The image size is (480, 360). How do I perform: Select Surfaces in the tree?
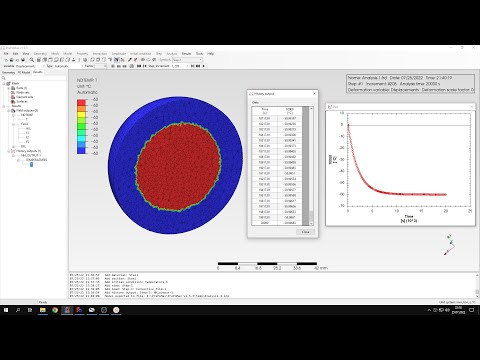22,101
